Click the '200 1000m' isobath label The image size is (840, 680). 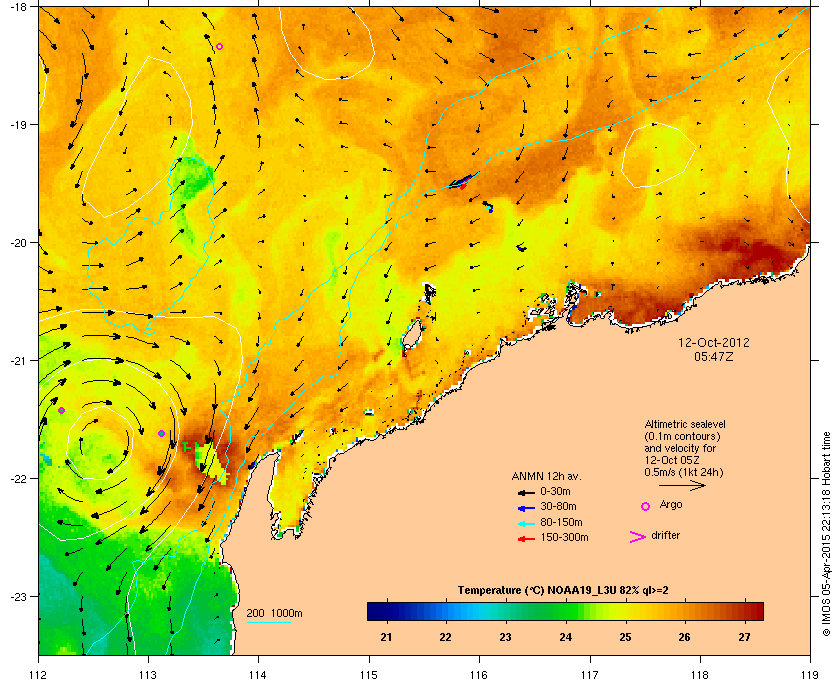pyautogui.click(x=274, y=614)
